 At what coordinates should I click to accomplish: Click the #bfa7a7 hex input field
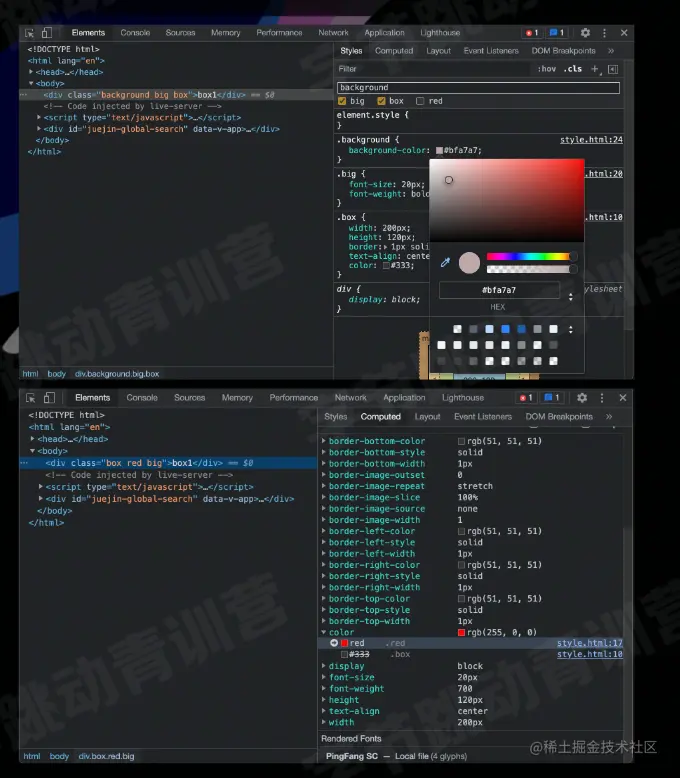[499, 290]
